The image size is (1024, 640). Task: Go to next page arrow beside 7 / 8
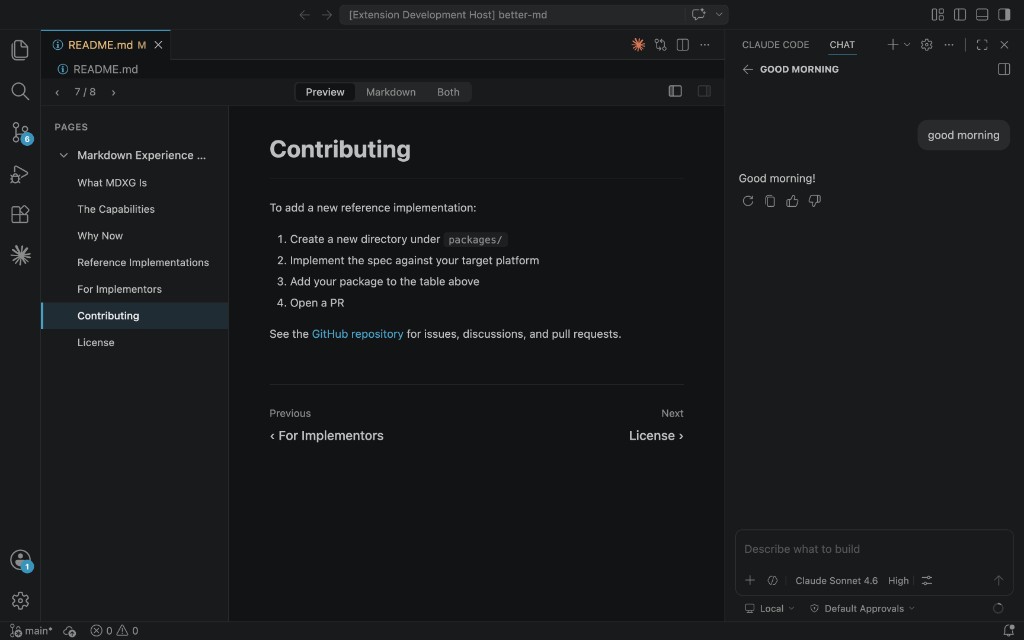pos(114,92)
